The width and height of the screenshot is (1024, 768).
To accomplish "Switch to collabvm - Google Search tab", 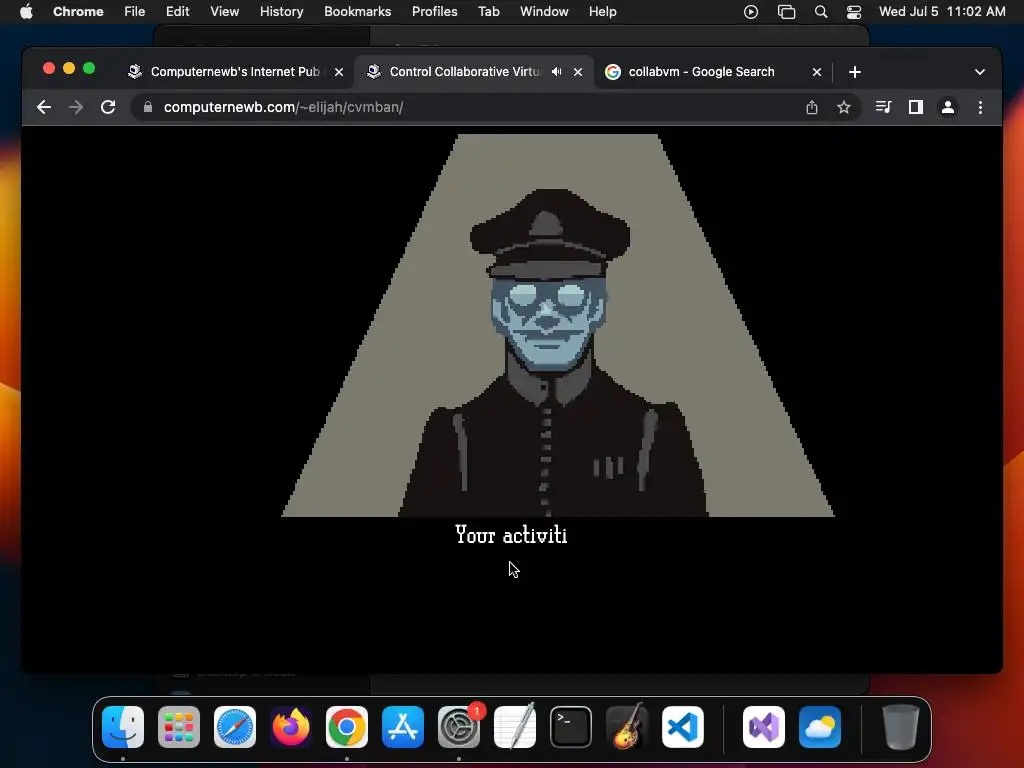I will (x=712, y=72).
